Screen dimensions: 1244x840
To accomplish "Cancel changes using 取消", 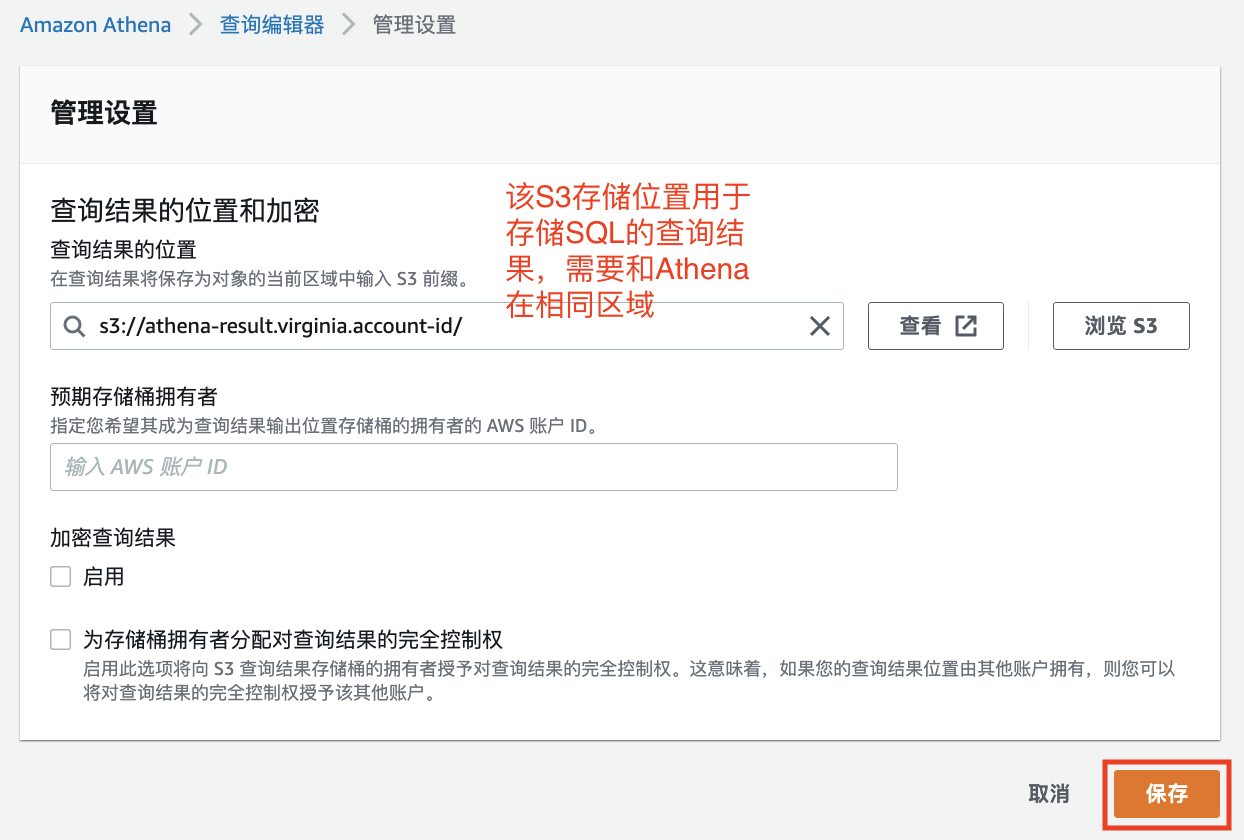I will click(x=1048, y=794).
